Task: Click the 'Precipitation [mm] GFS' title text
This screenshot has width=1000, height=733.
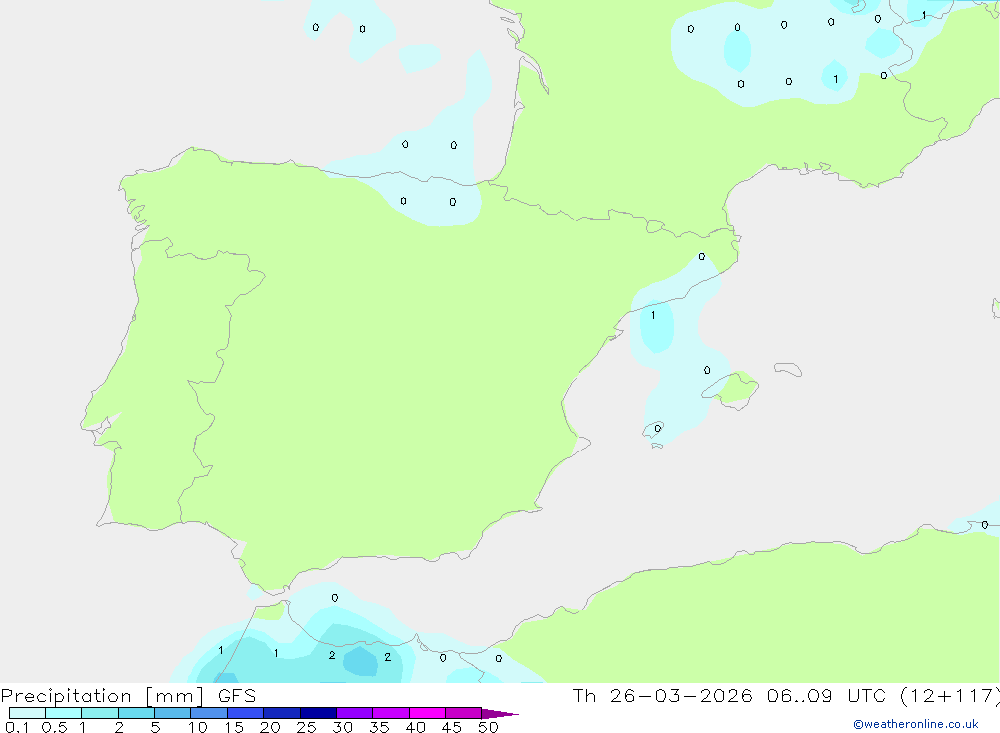Action: (x=128, y=696)
